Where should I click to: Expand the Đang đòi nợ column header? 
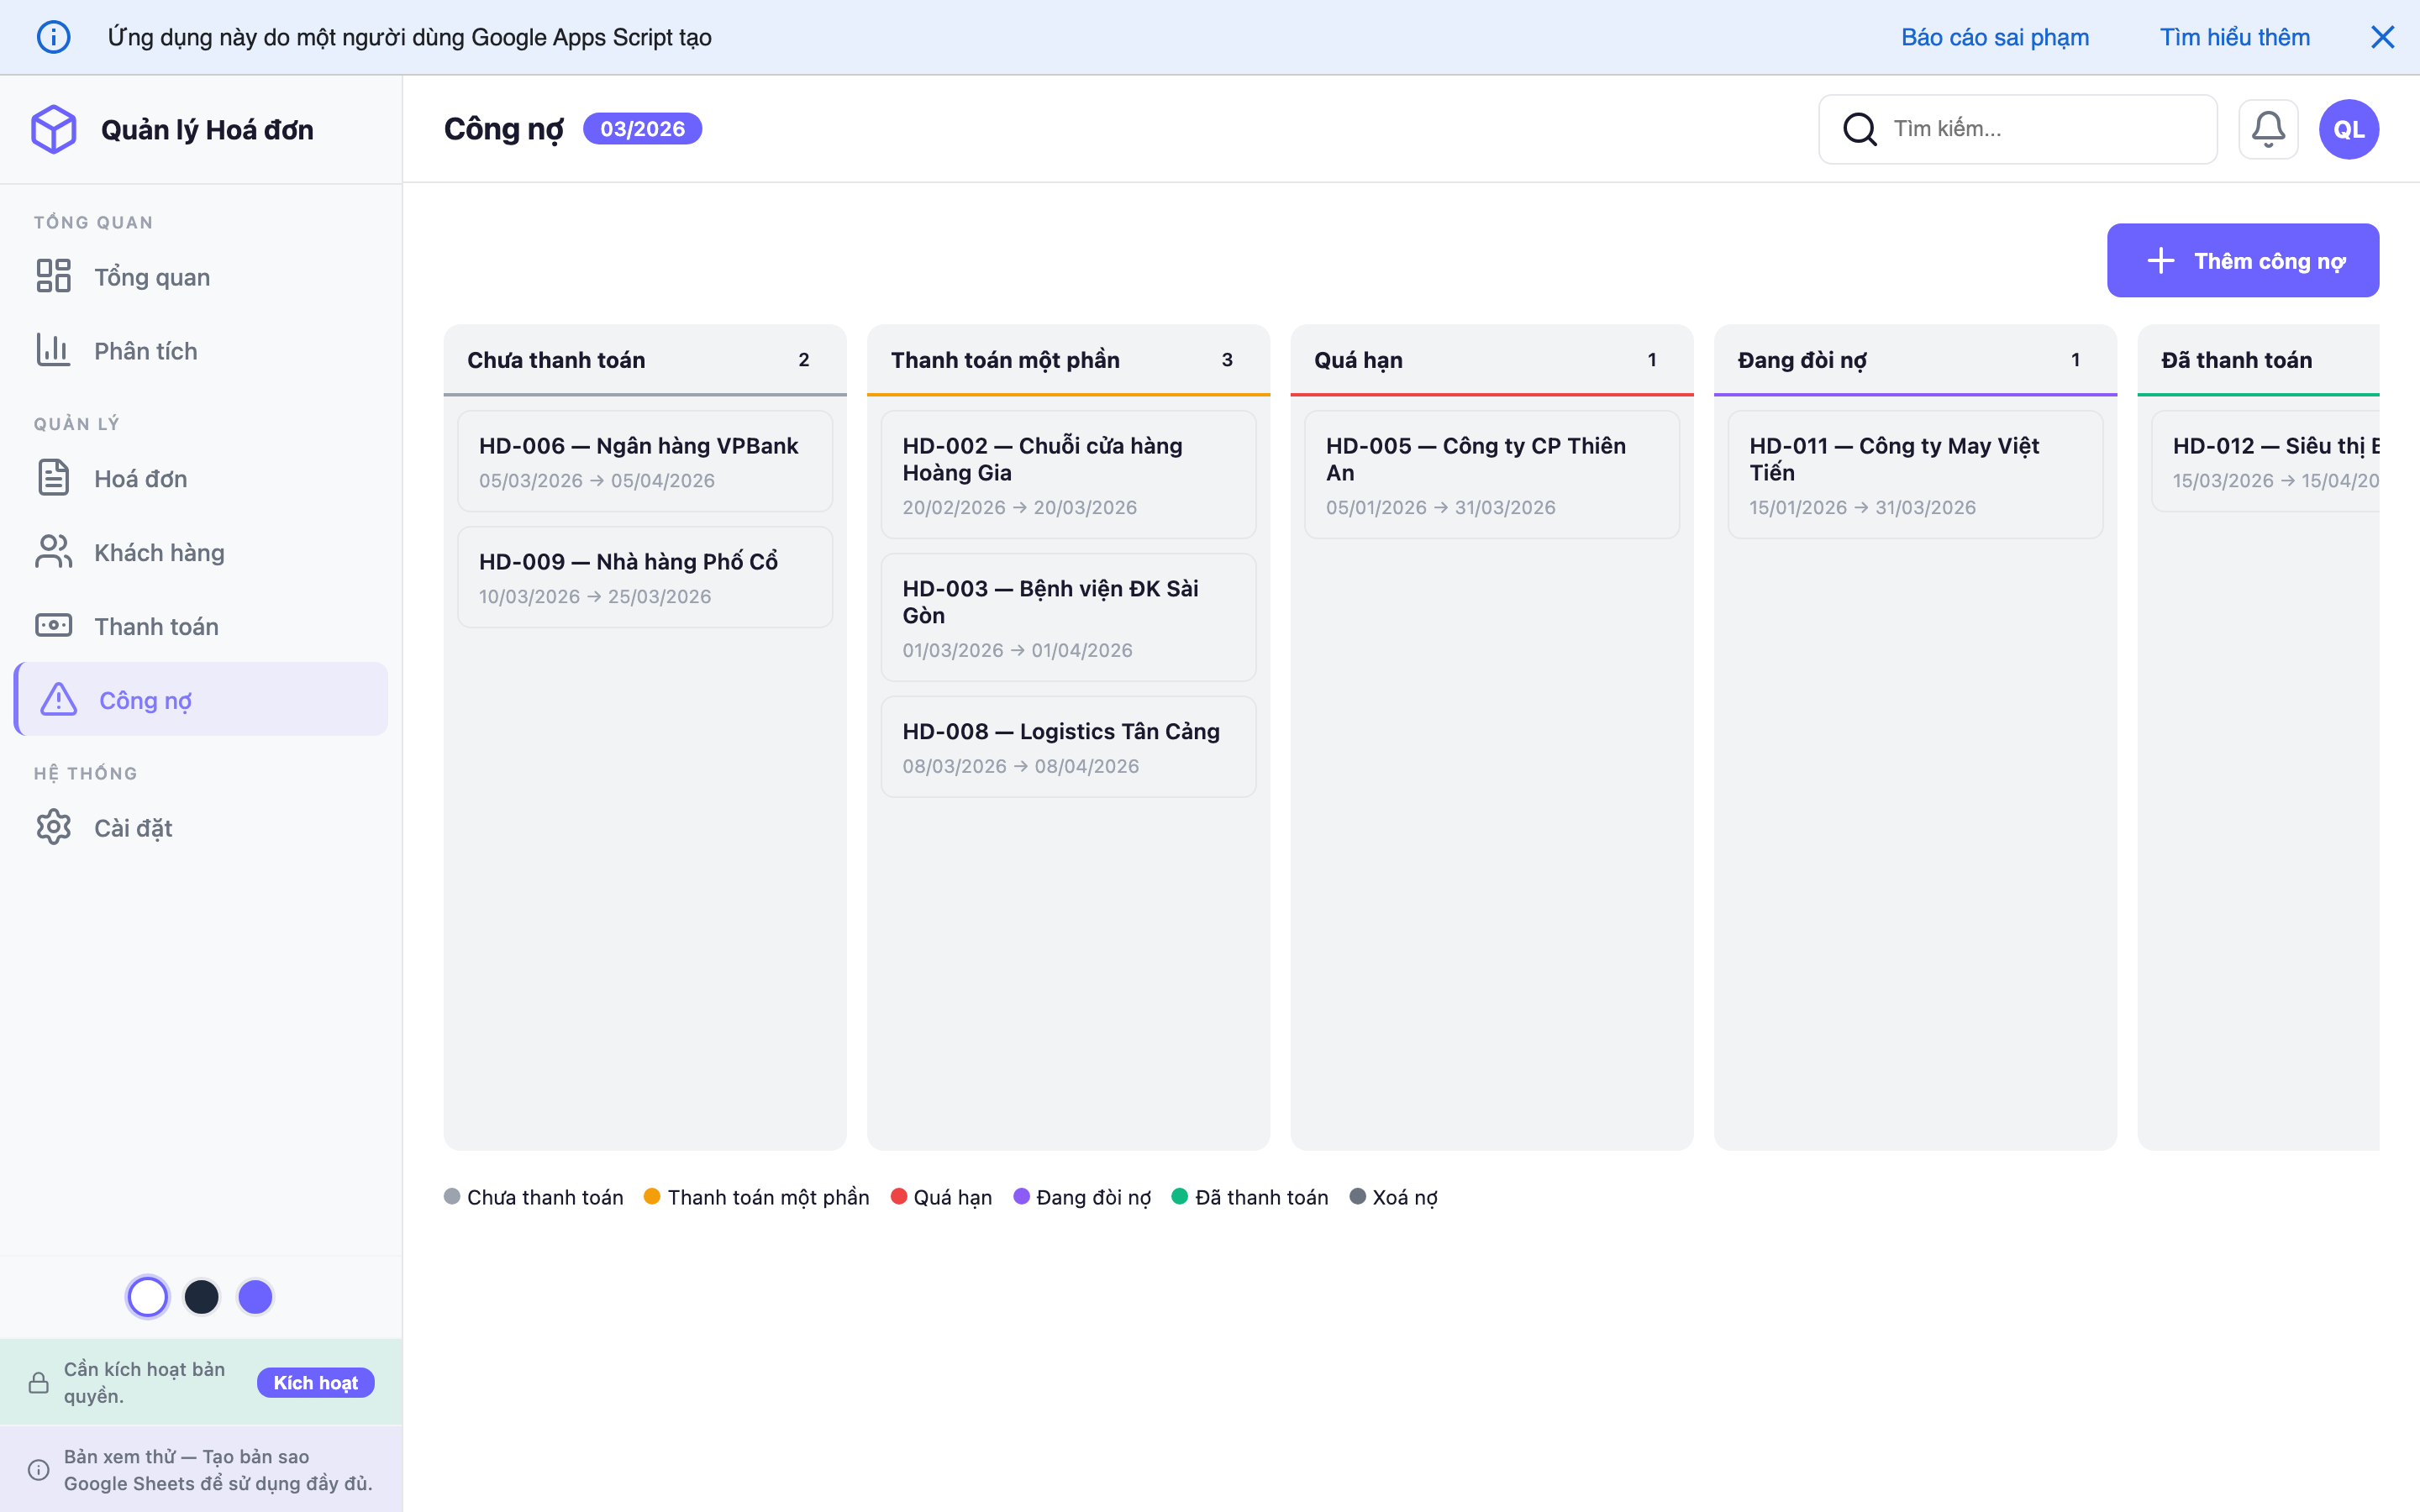point(1802,359)
